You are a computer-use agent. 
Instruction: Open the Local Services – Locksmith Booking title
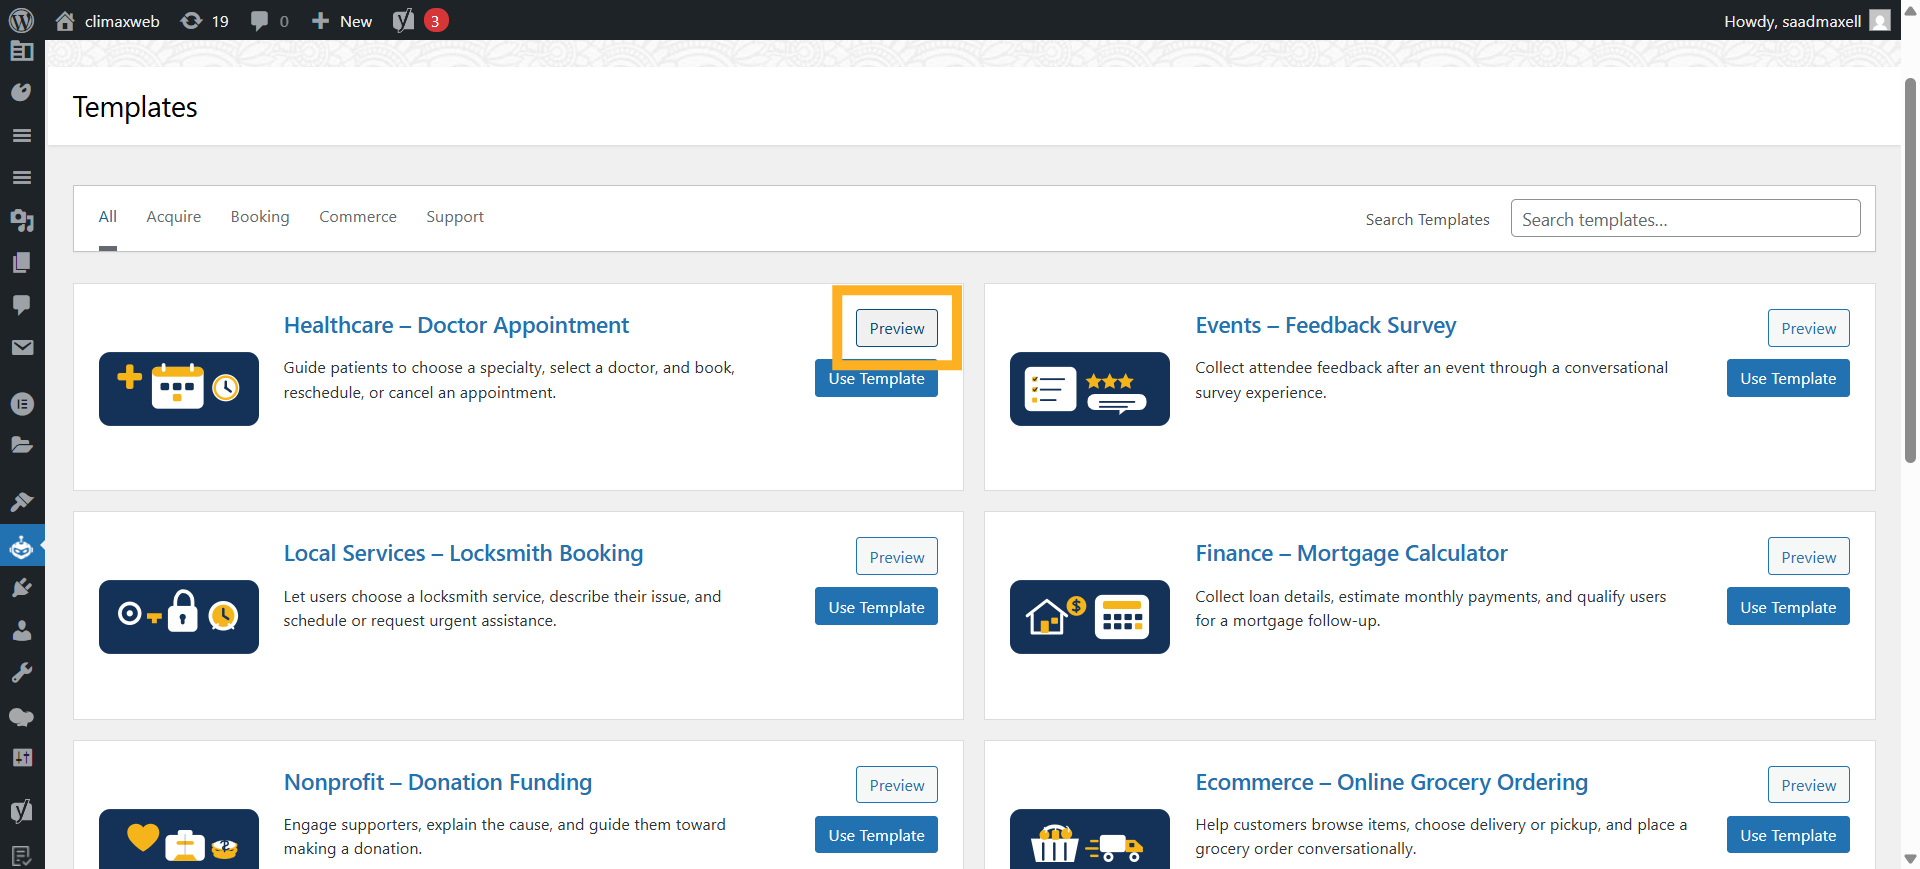(x=463, y=553)
